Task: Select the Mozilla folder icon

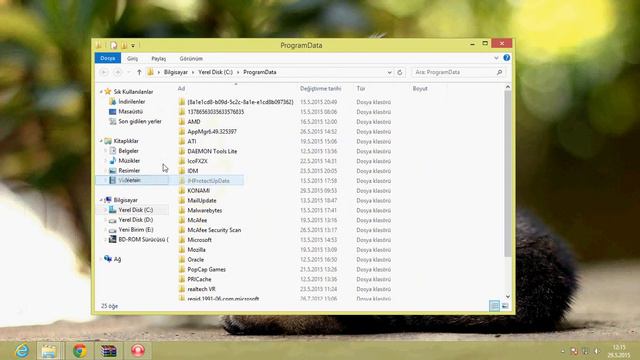Action: point(182,249)
